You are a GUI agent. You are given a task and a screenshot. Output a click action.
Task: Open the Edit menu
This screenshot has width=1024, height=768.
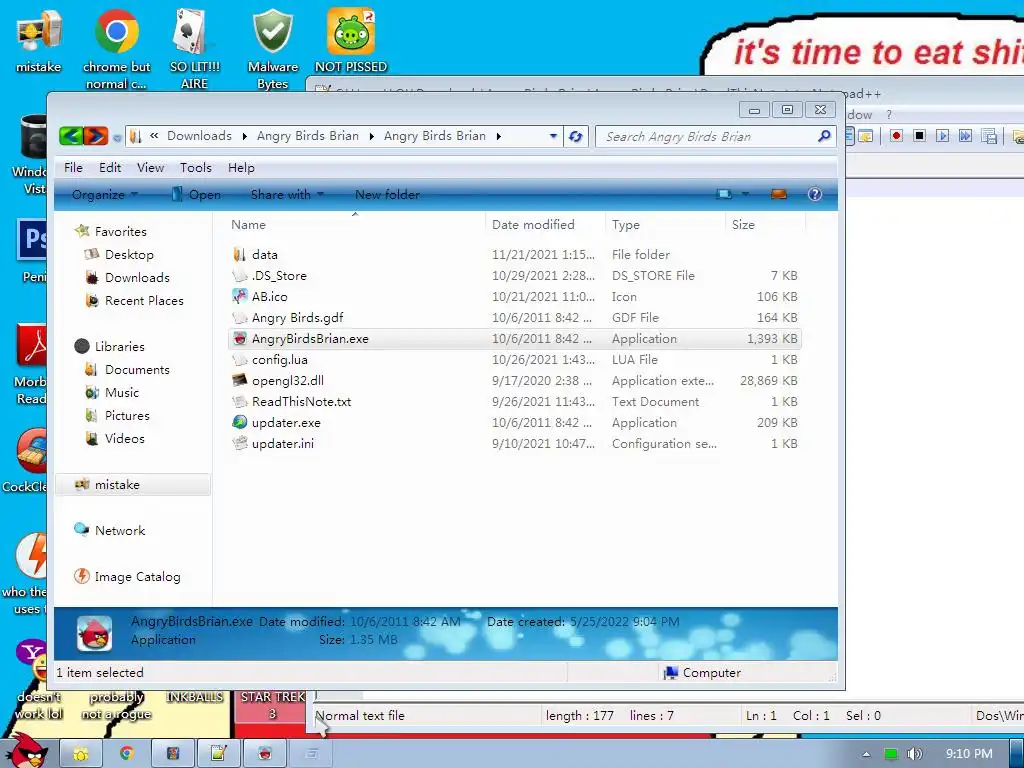coord(110,168)
